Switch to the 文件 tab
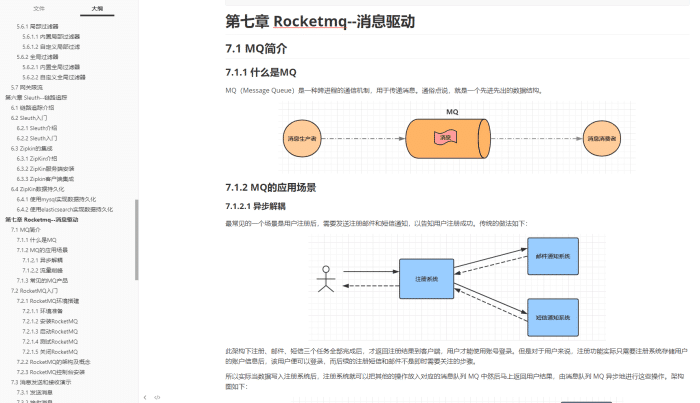The height and width of the screenshot is (403, 700). tap(39, 8)
